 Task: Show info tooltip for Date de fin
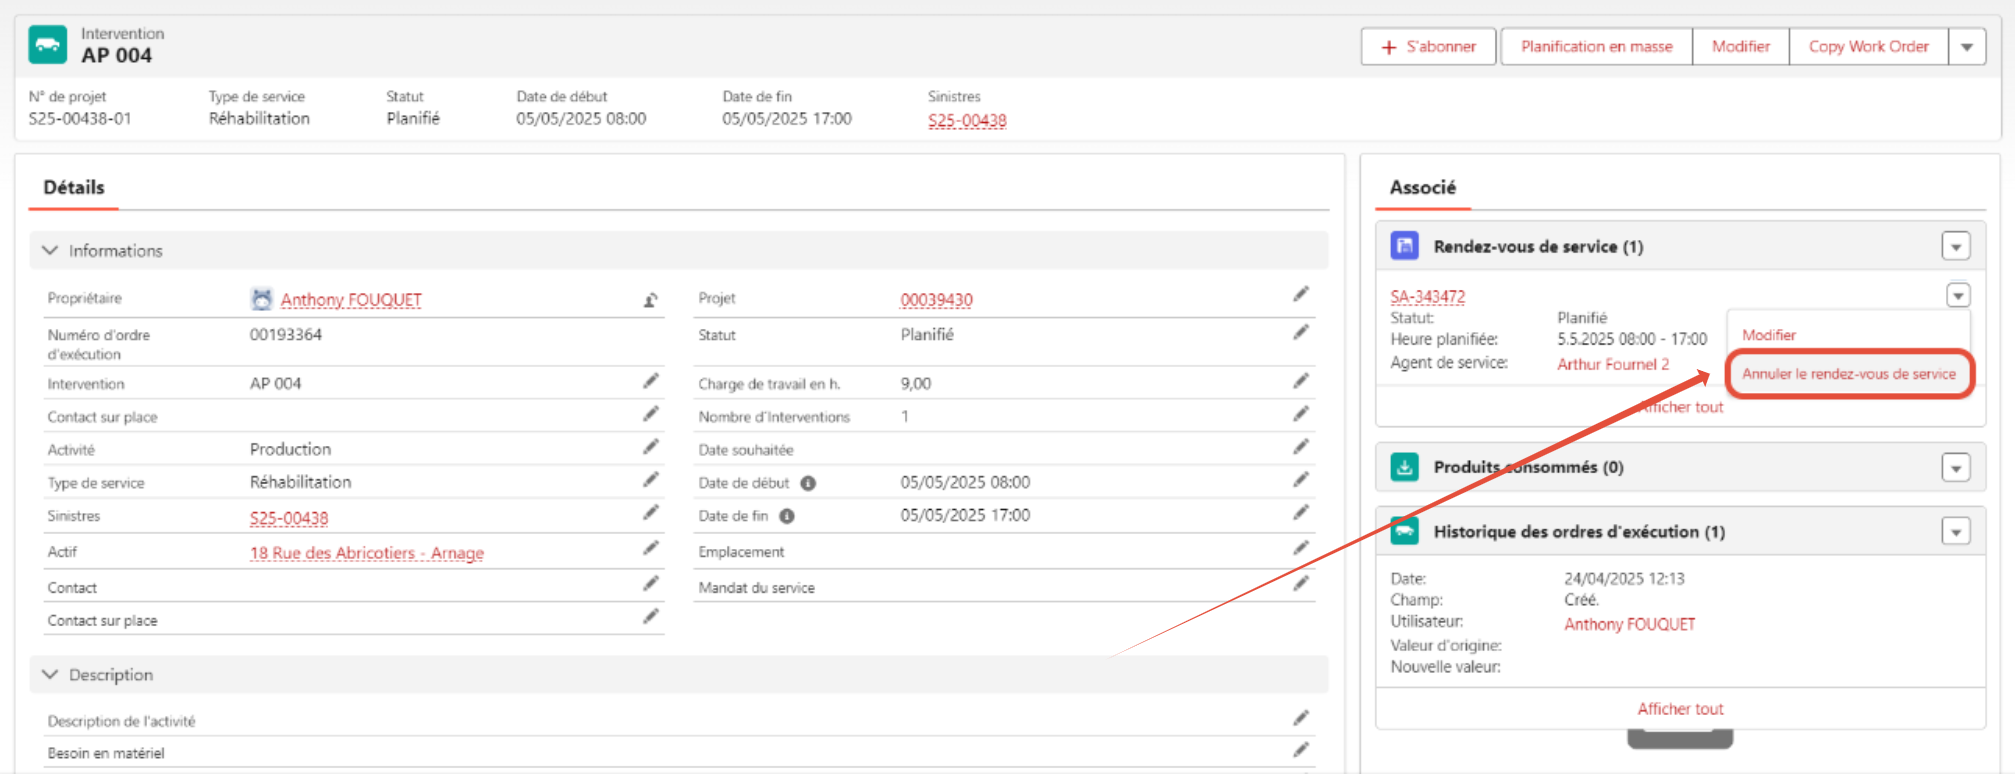(787, 516)
